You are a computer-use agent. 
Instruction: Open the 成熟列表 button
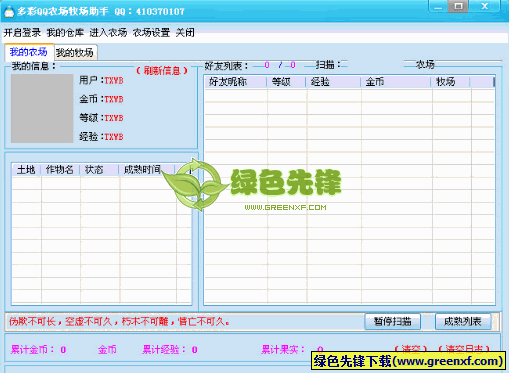tap(463, 321)
